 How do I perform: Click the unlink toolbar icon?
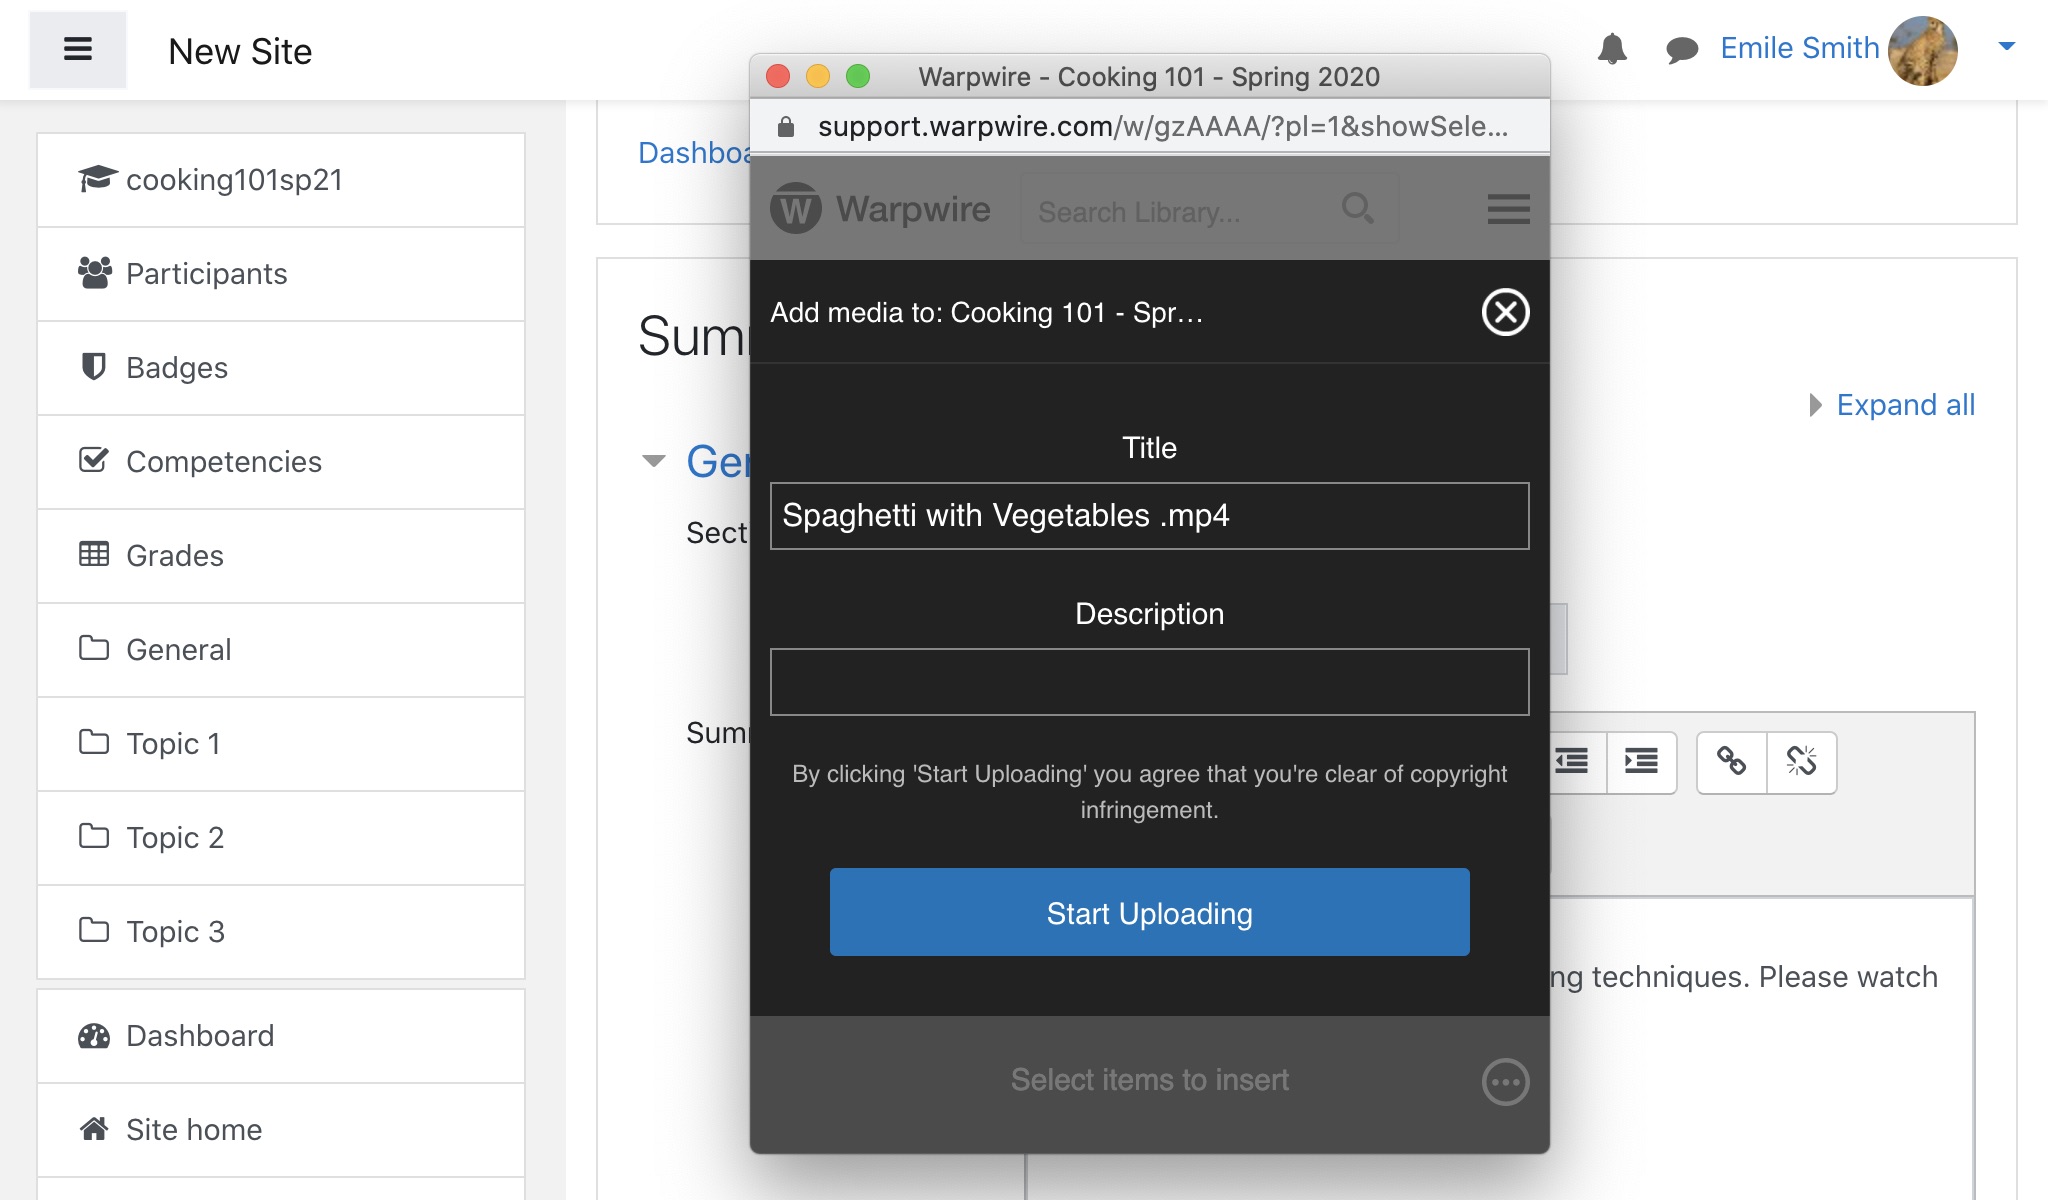(x=1801, y=762)
